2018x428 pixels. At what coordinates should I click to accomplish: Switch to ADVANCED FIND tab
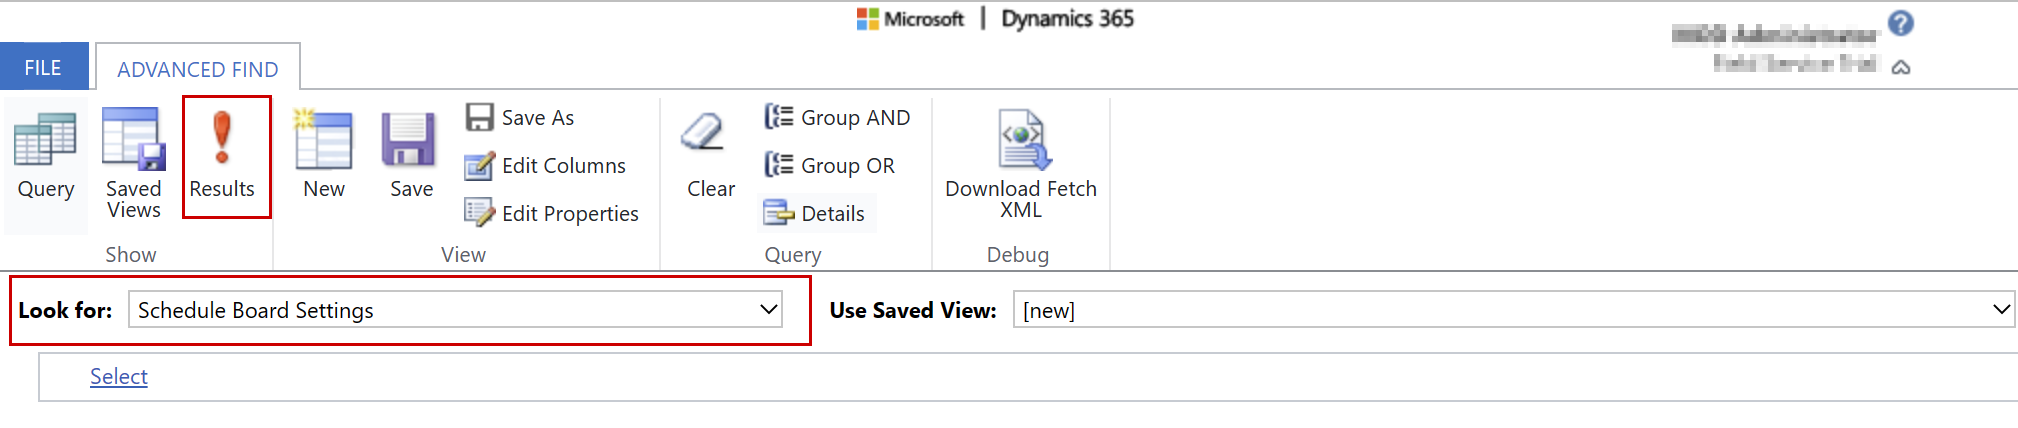[x=198, y=69]
